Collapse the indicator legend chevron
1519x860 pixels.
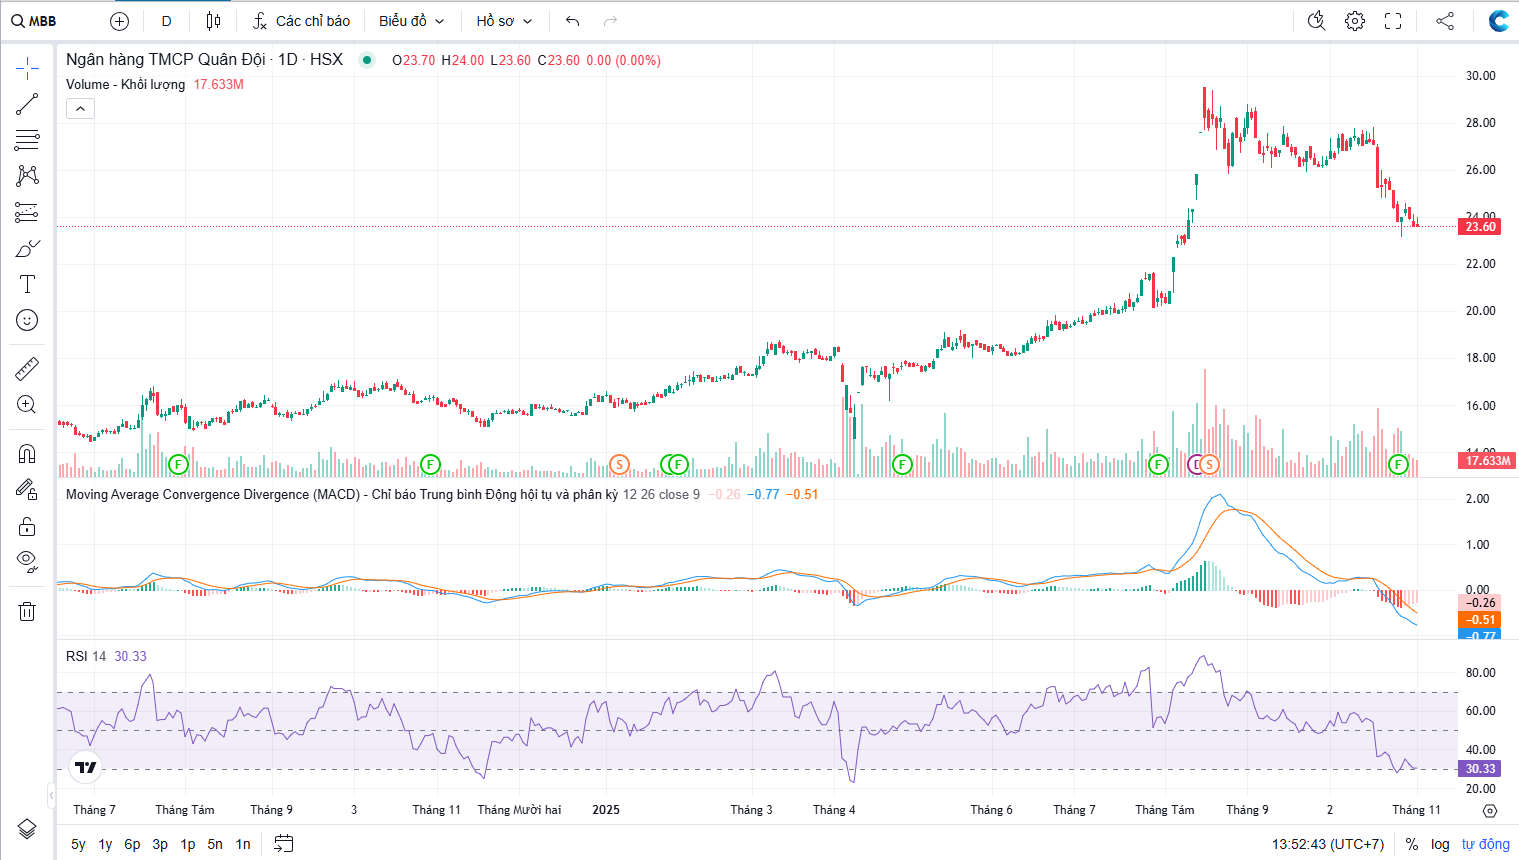(80, 108)
